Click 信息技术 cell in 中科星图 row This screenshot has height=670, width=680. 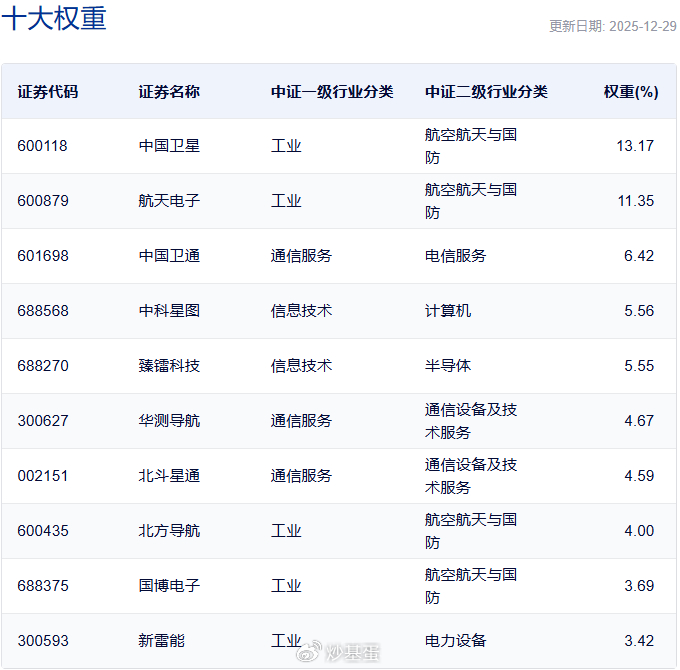pos(301,311)
